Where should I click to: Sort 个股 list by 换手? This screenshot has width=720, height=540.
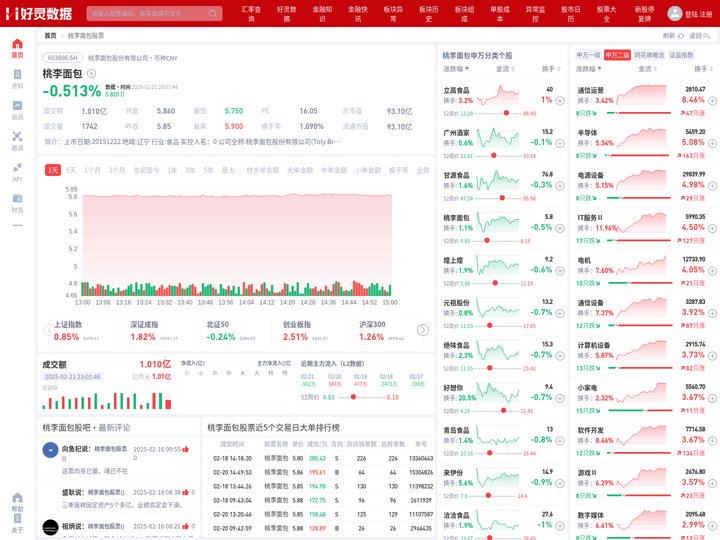[x=551, y=69]
